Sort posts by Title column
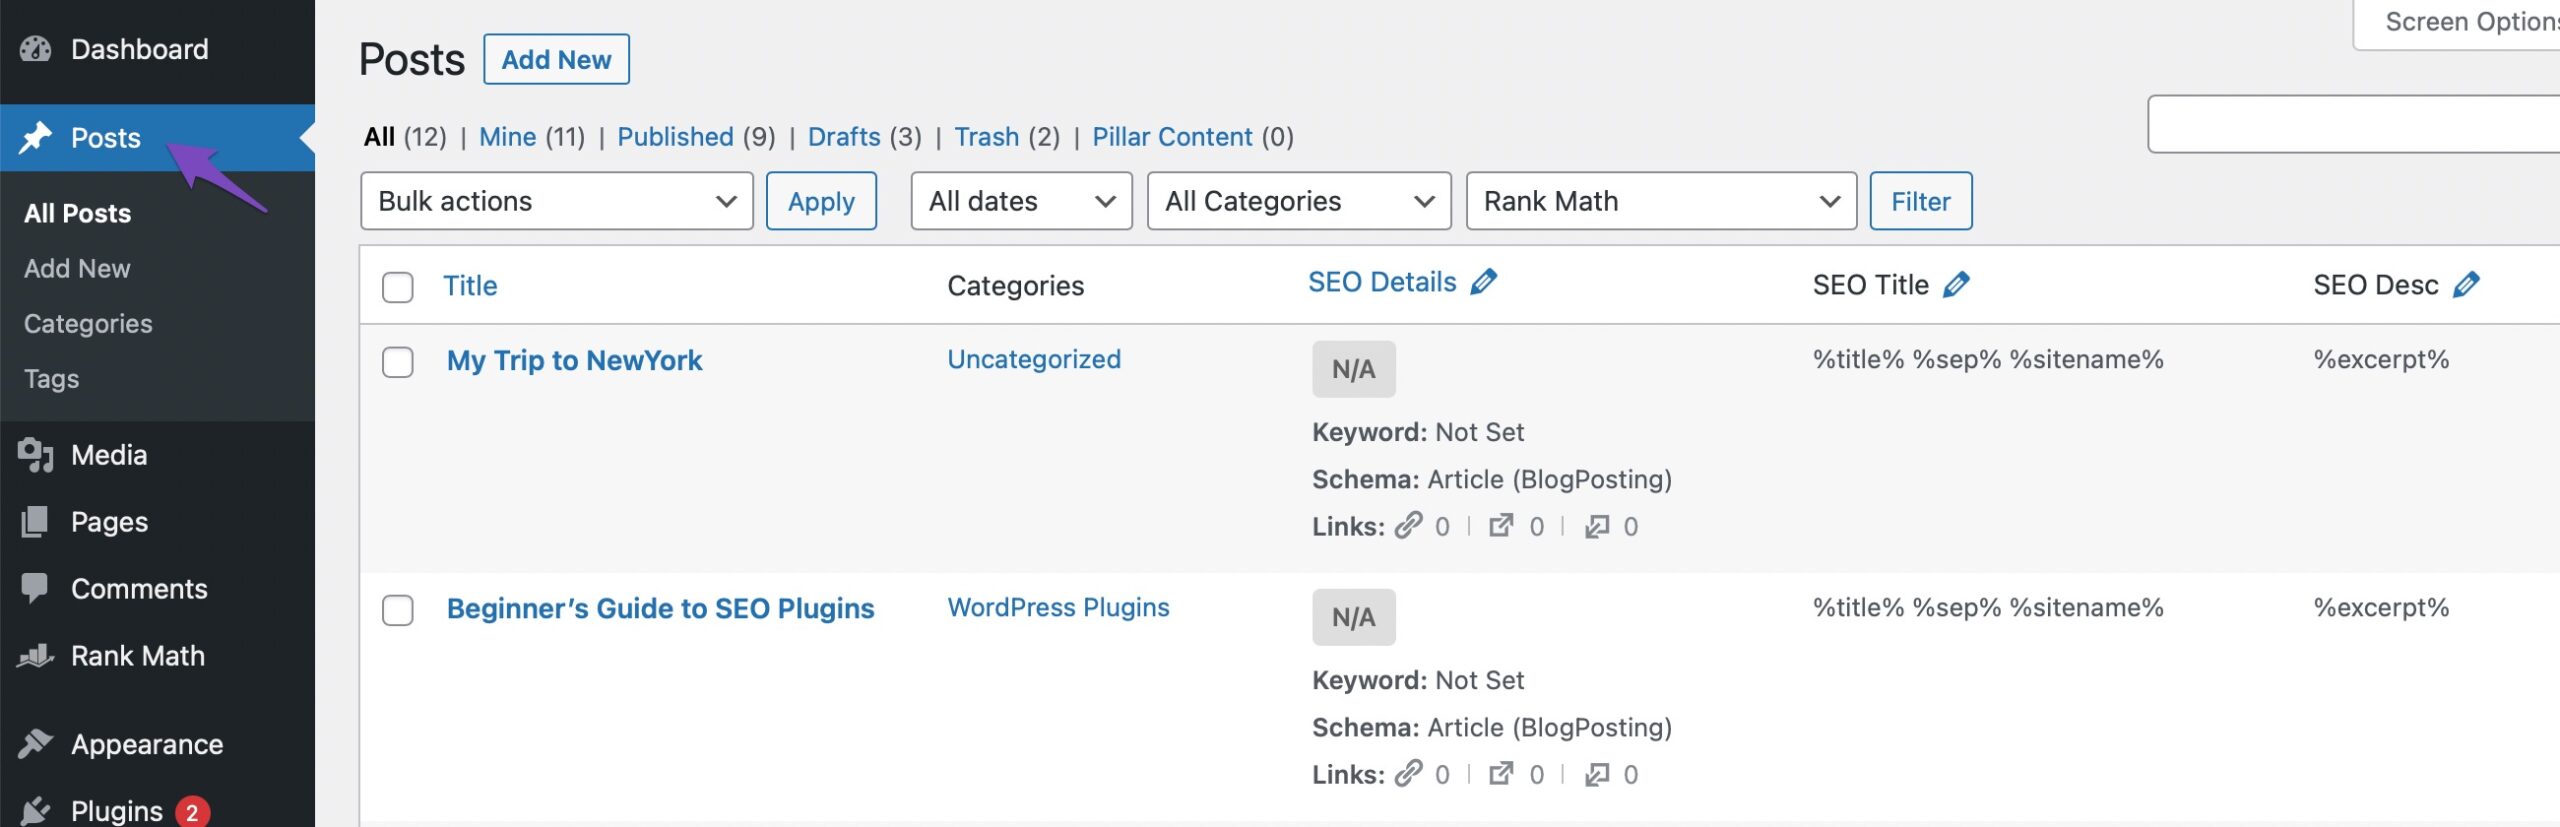The height and width of the screenshot is (827, 2560). point(470,286)
